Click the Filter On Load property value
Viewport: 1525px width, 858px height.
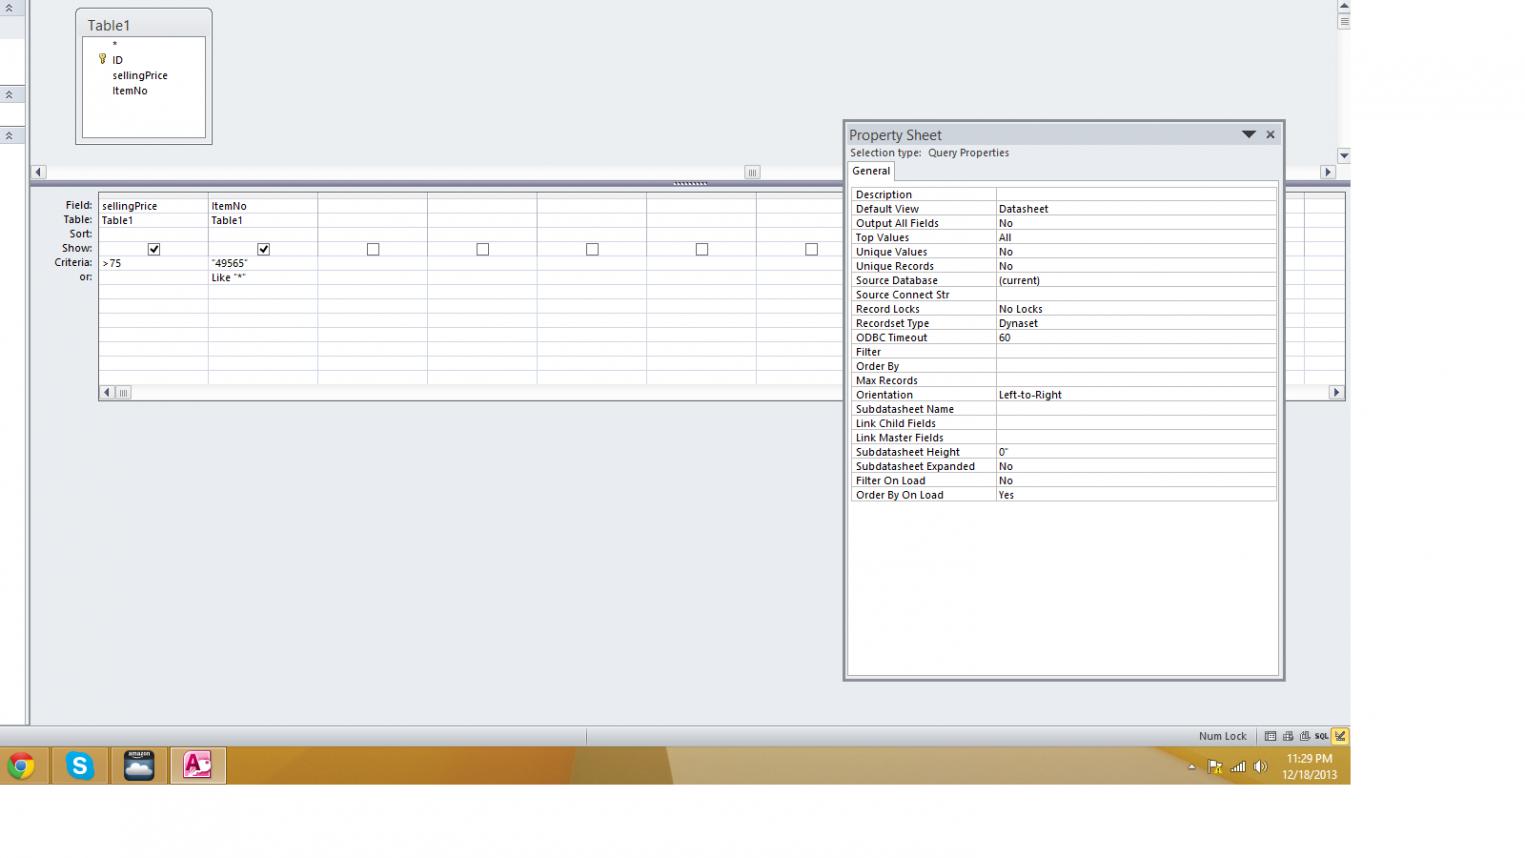coord(1136,481)
